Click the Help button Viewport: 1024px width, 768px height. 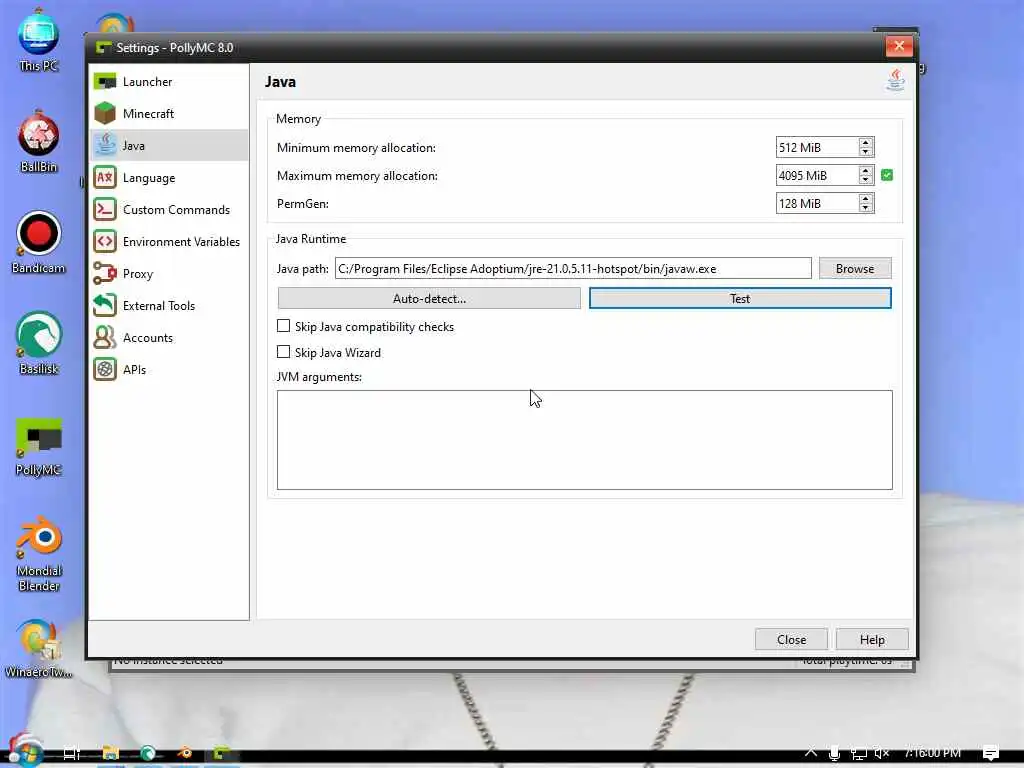[872, 639]
